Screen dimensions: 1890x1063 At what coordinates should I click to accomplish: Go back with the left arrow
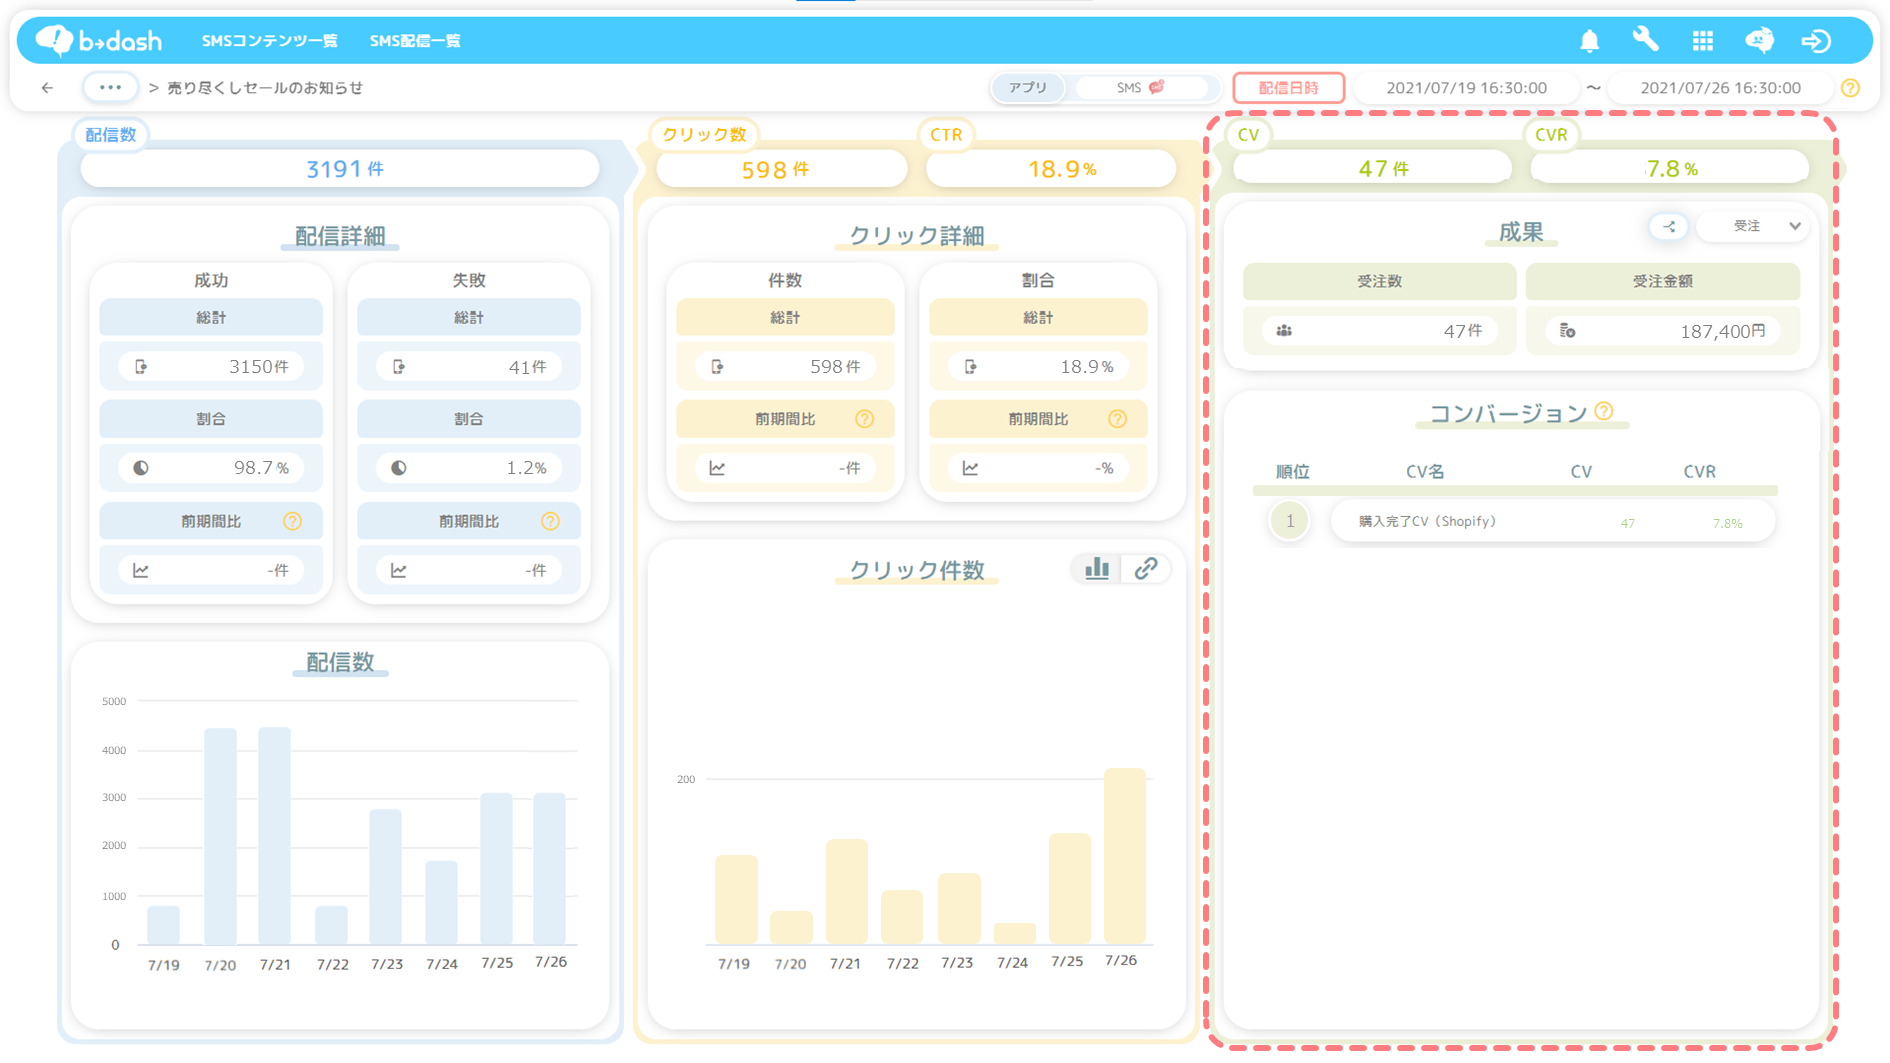[x=47, y=88]
